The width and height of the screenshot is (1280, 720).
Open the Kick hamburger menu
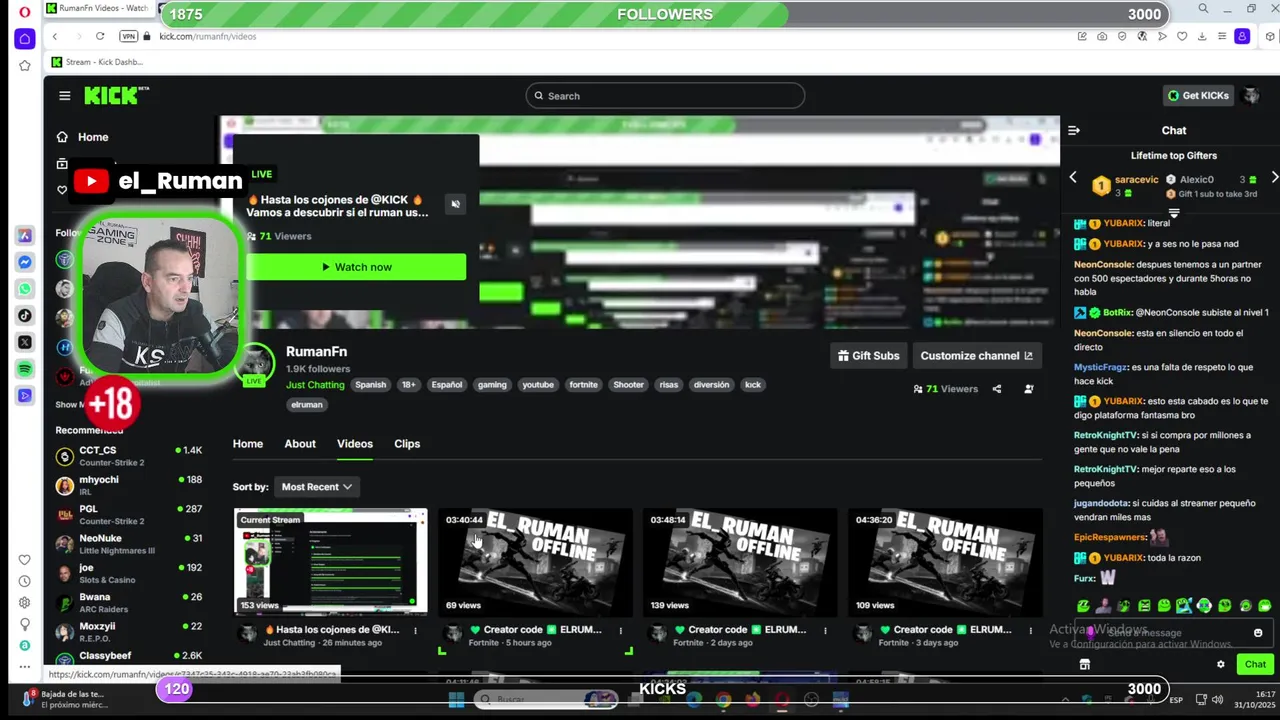[x=64, y=96]
